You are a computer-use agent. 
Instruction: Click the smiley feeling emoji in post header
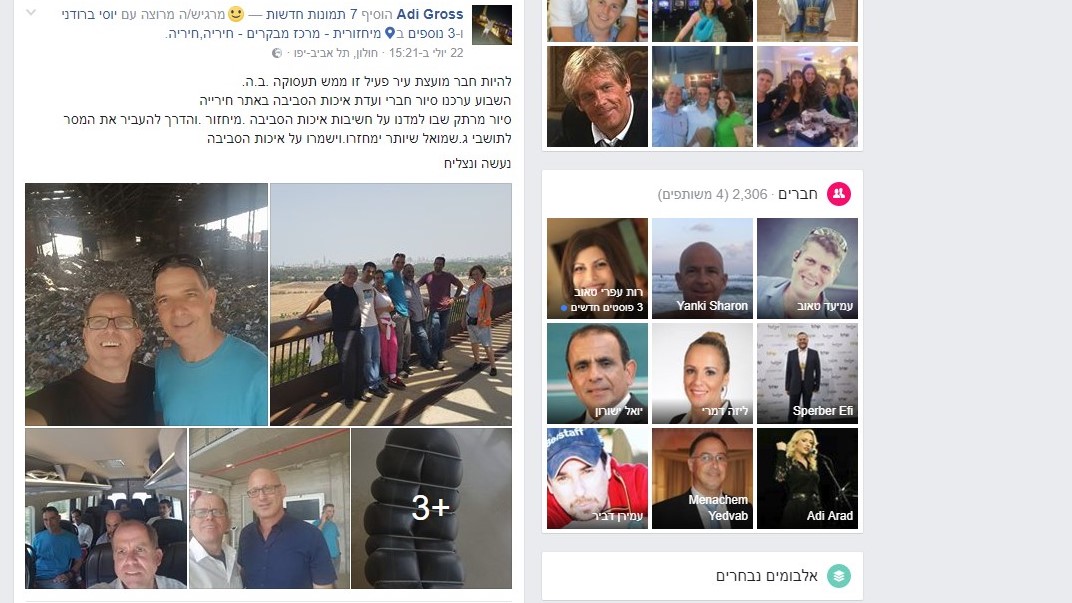(x=236, y=14)
